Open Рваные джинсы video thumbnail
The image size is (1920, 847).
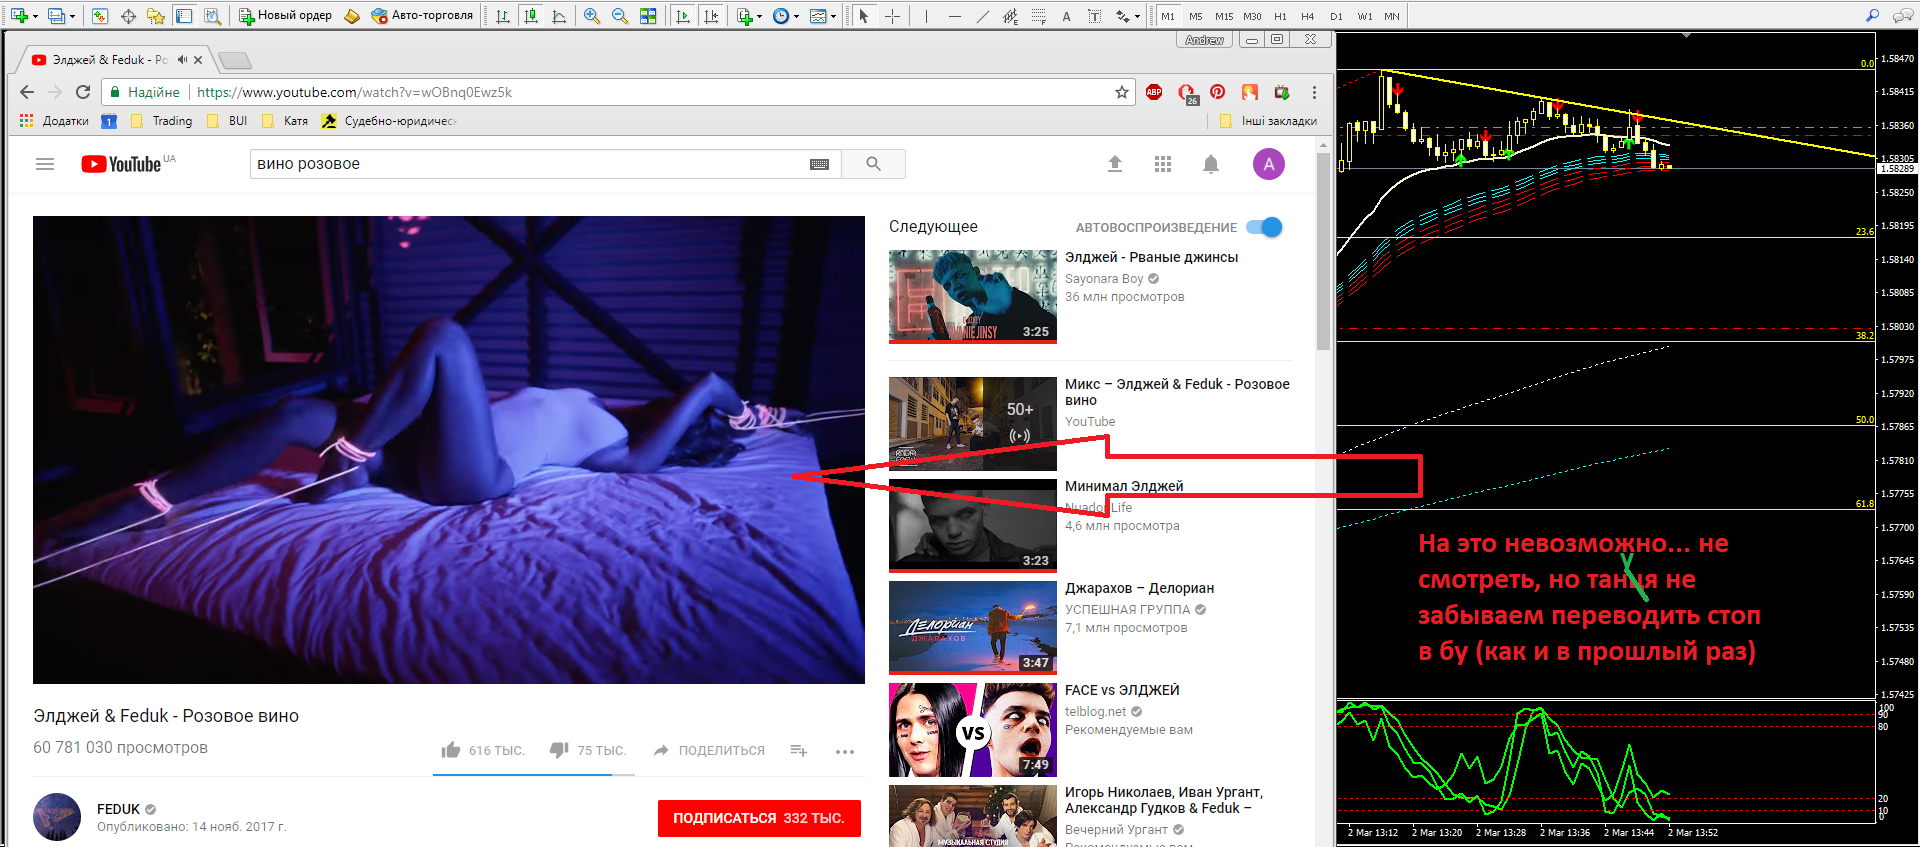click(973, 296)
